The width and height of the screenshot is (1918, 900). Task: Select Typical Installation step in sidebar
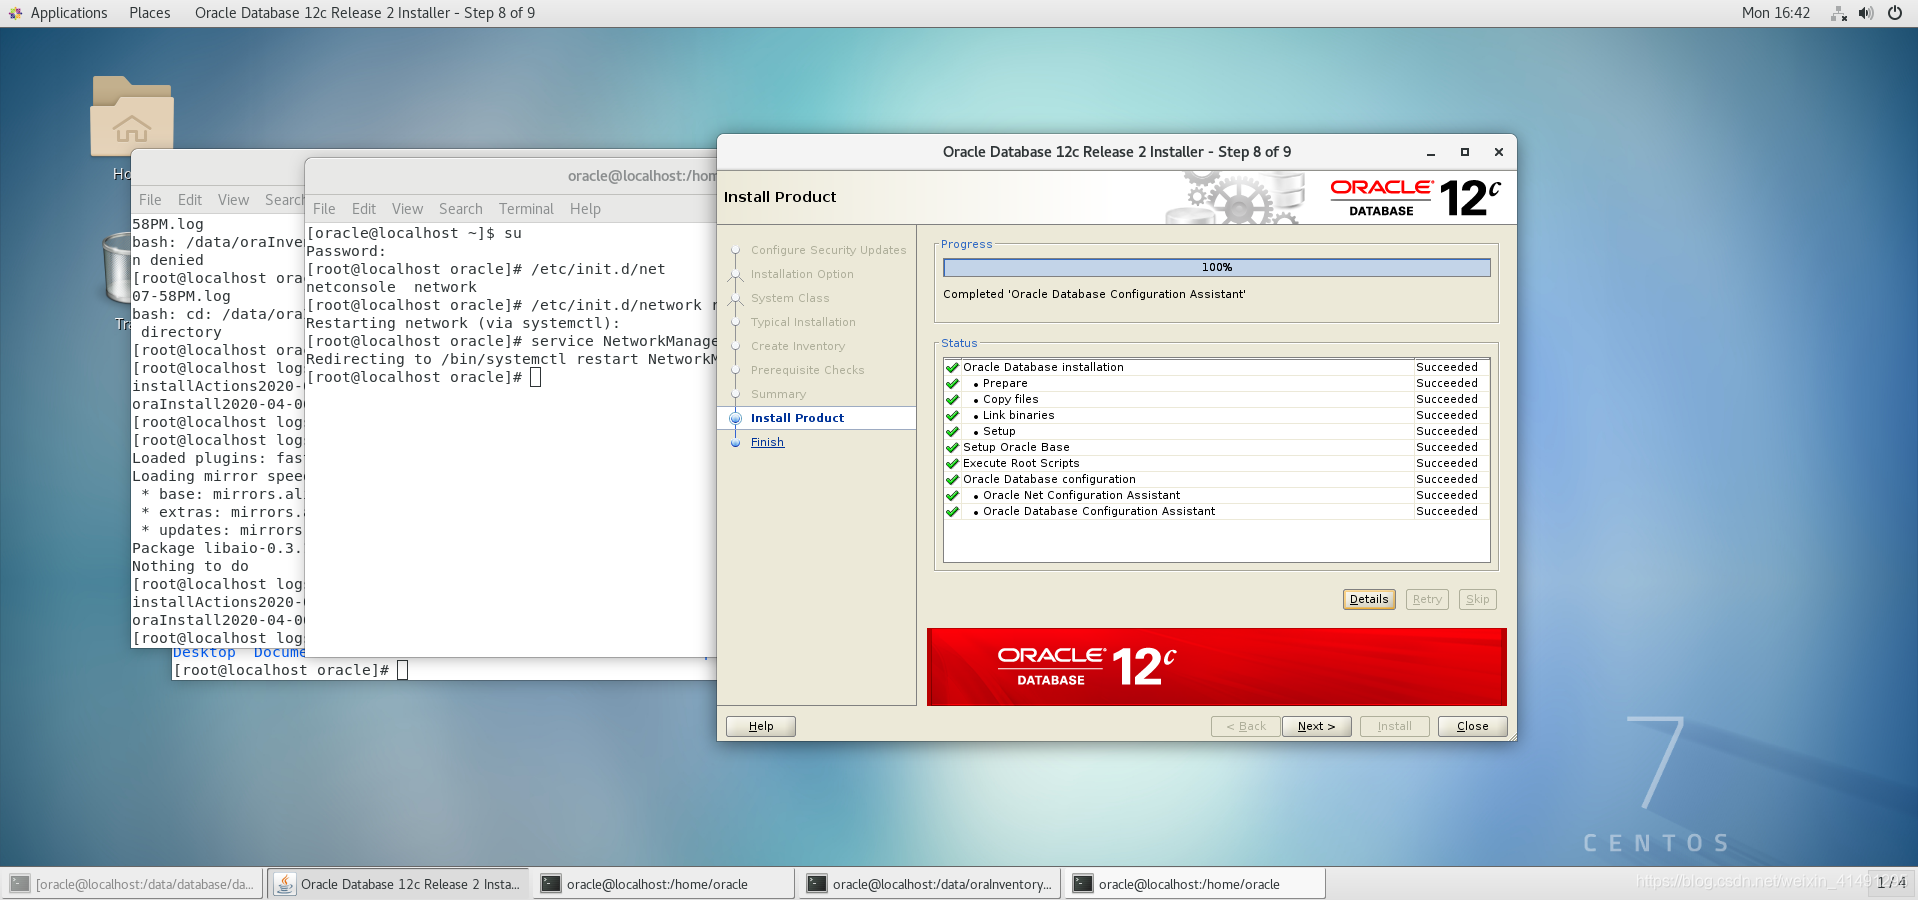point(803,322)
